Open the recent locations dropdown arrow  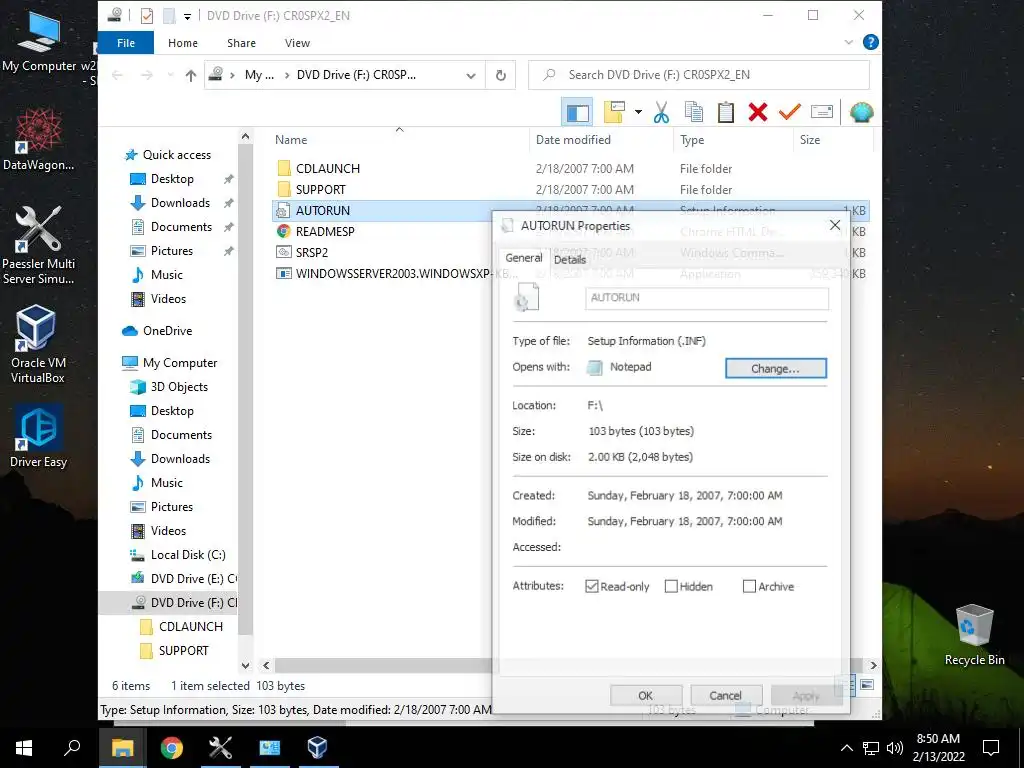tap(170, 75)
